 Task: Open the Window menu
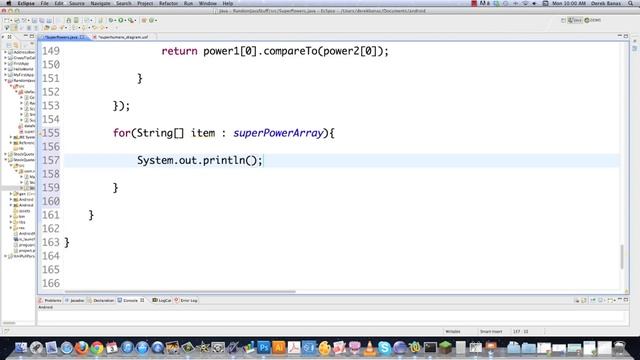tap(207, 3)
